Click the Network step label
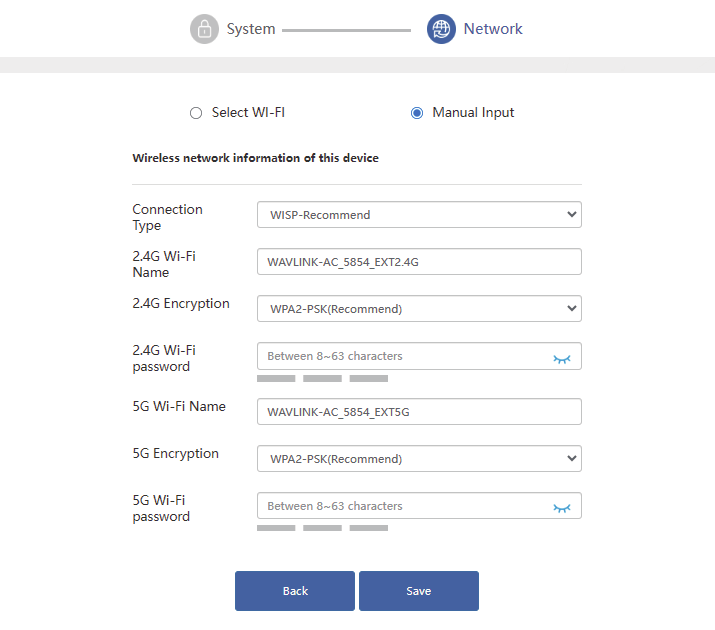 [x=493, y=29]
